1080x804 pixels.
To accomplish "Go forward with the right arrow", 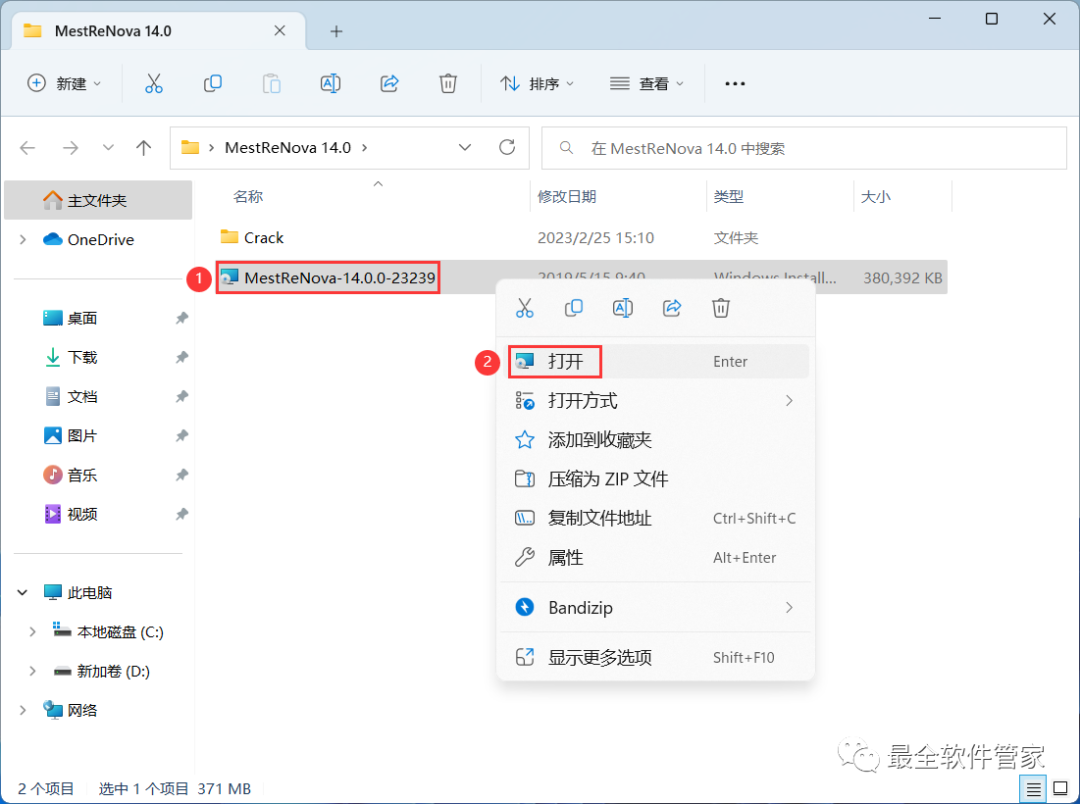I will point(70,147).
